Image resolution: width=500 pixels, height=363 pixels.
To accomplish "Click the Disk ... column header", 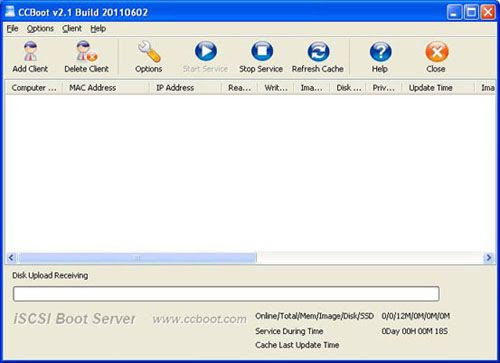I will pos(348,88).
